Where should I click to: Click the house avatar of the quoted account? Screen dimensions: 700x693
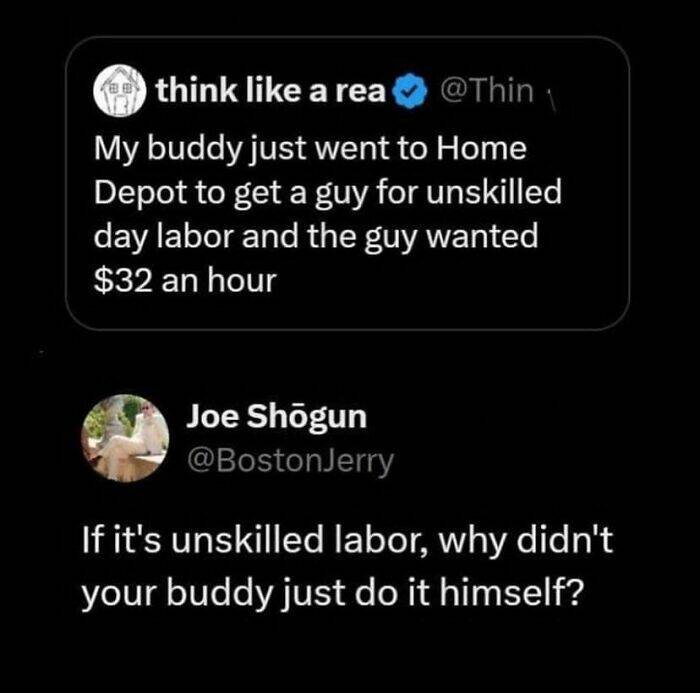pos(123,93)
